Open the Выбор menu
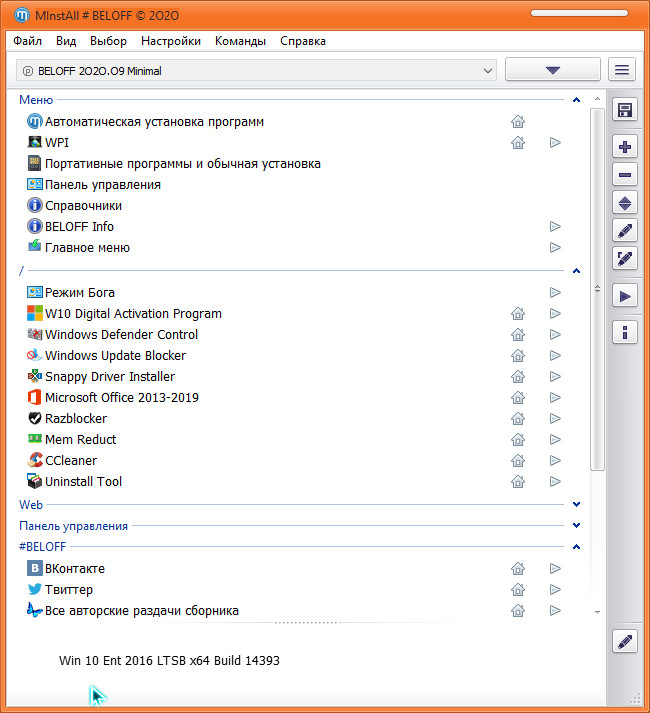The width and height of the screenshot is (650, 713). [x=108, y=41]
